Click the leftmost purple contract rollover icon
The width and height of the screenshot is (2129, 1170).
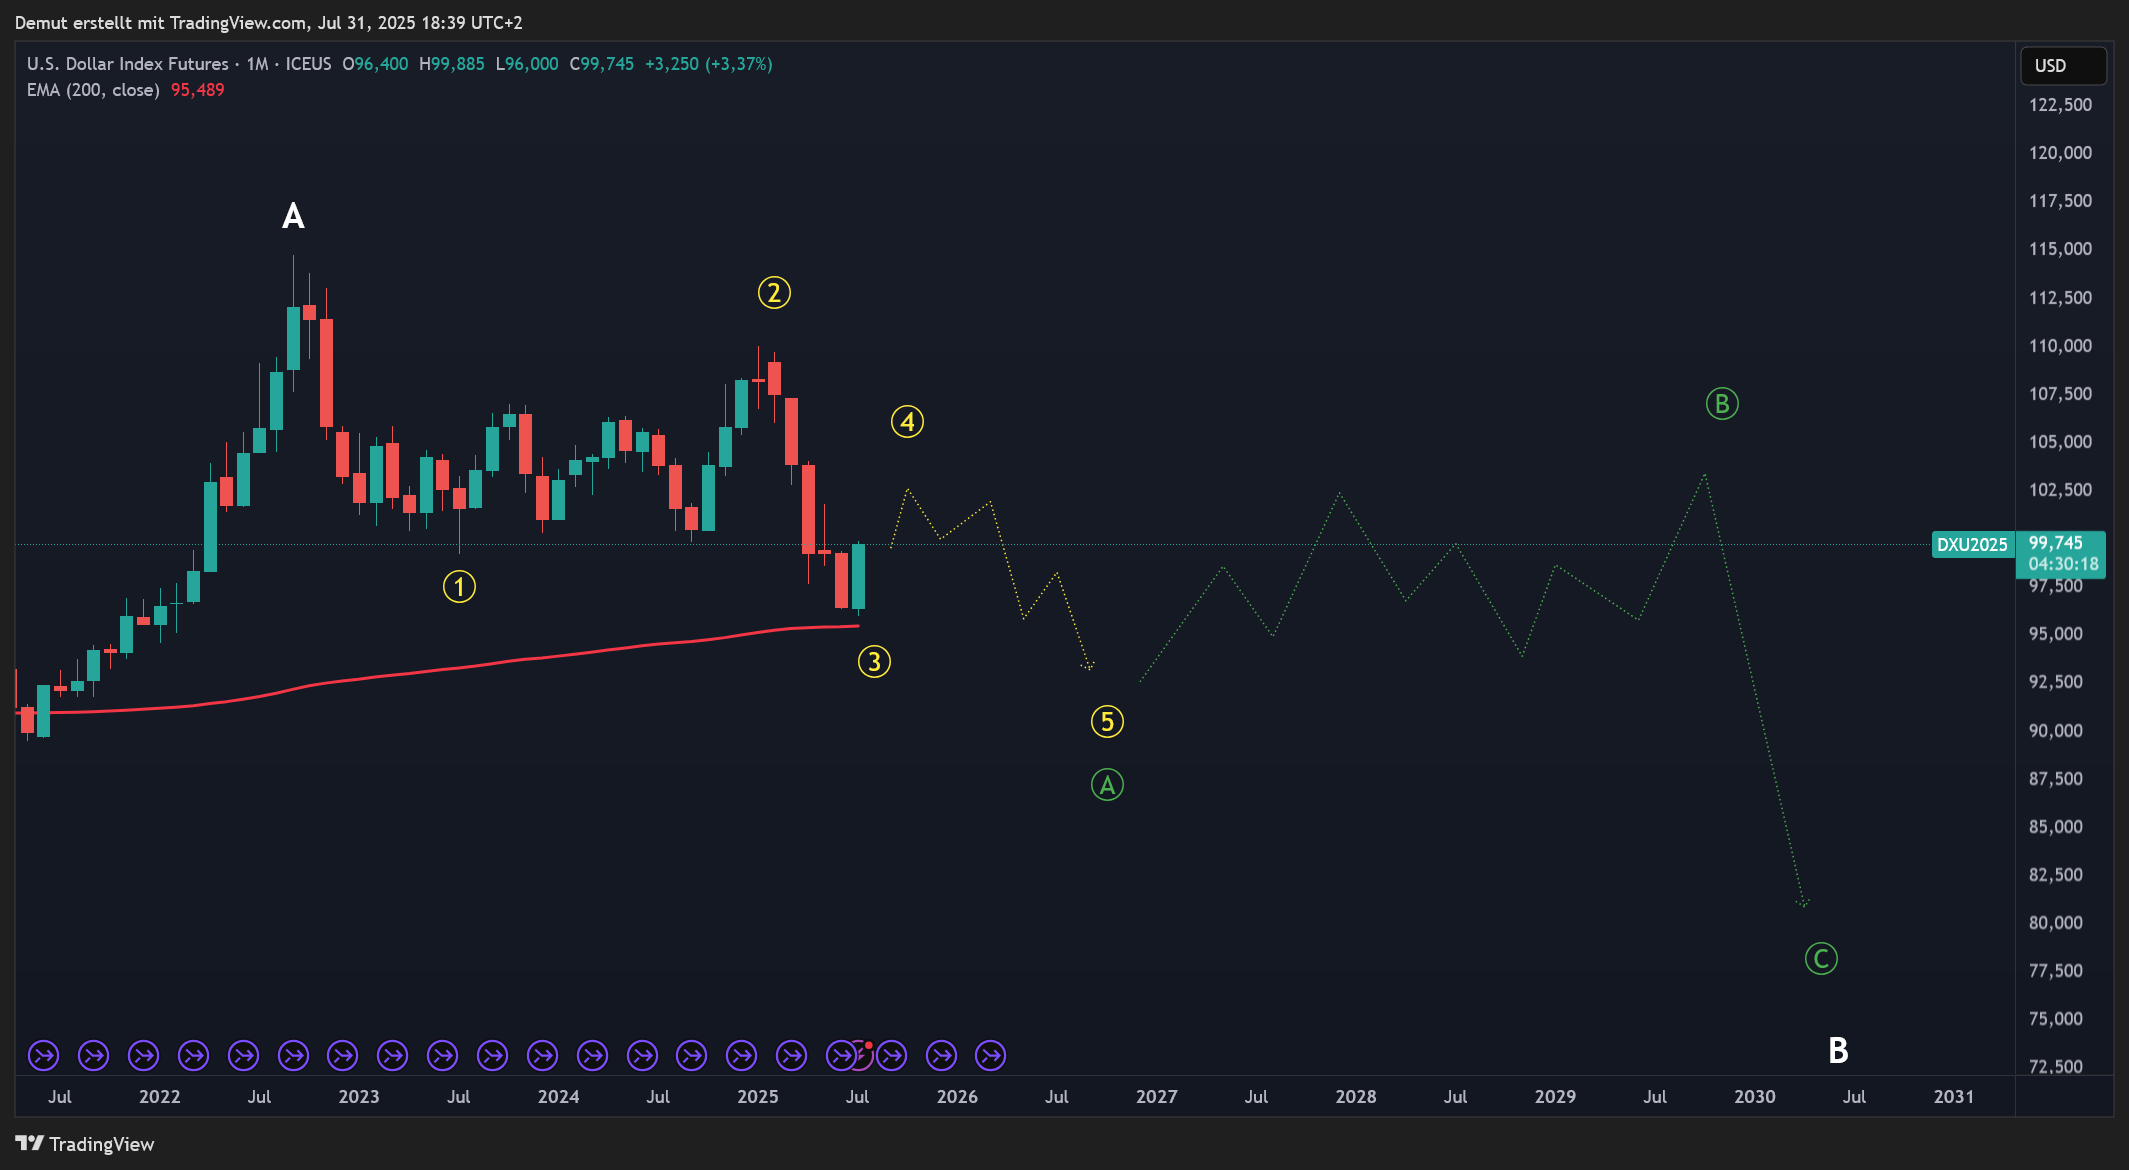(x=43, y=1055)
